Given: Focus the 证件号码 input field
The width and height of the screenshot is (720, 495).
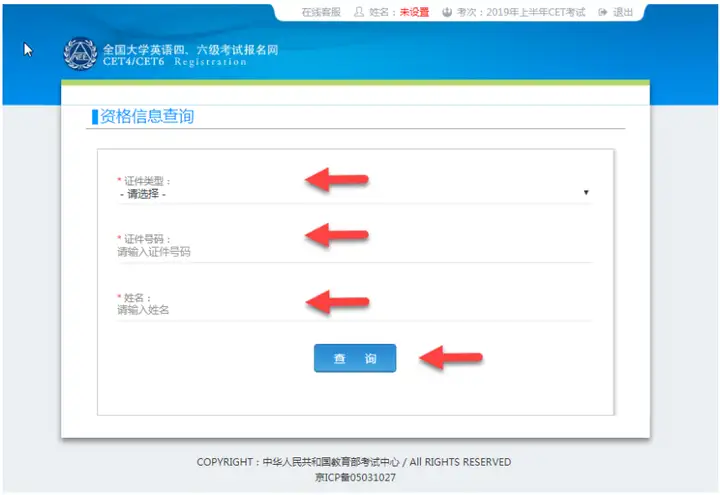Looking at the screenshot, I should (x=354, y=252).
